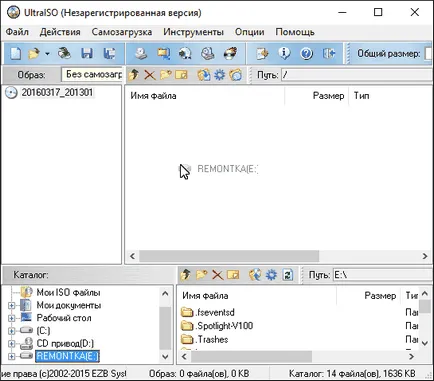Click the catalog file list scroll left arrow
The height and width of the screenshot is (381, 434).
[184, 357]
